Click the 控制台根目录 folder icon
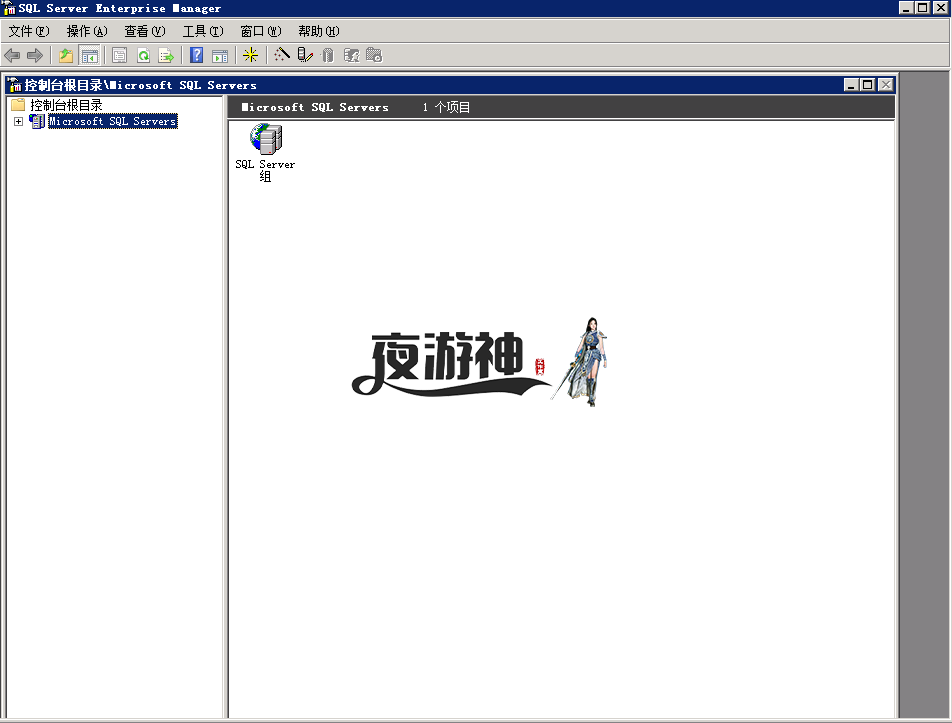 pyautogui.click(x=18, y=104)
